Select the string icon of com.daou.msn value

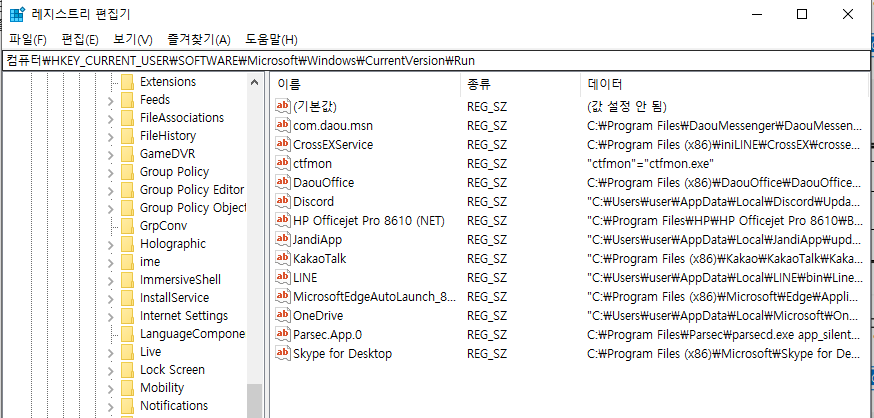tap(284, 125)
